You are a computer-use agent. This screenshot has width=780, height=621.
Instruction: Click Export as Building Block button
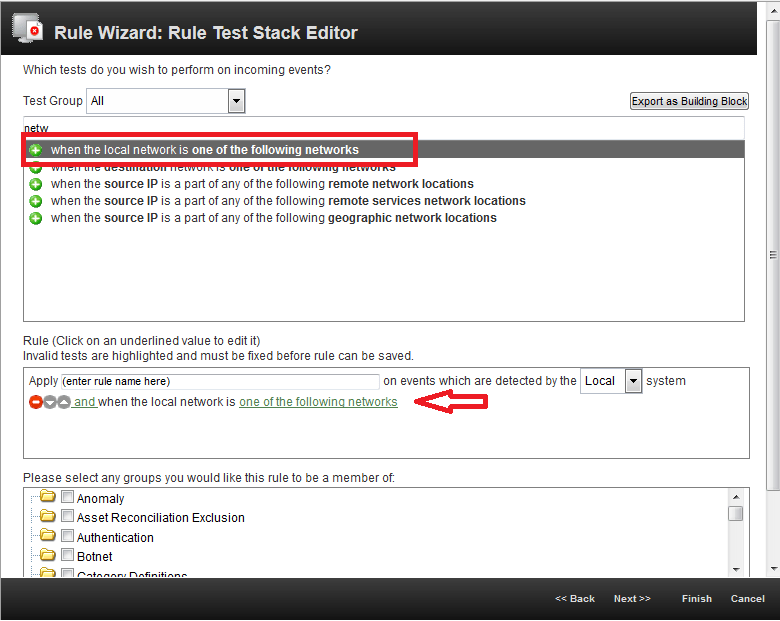point(689,102)
